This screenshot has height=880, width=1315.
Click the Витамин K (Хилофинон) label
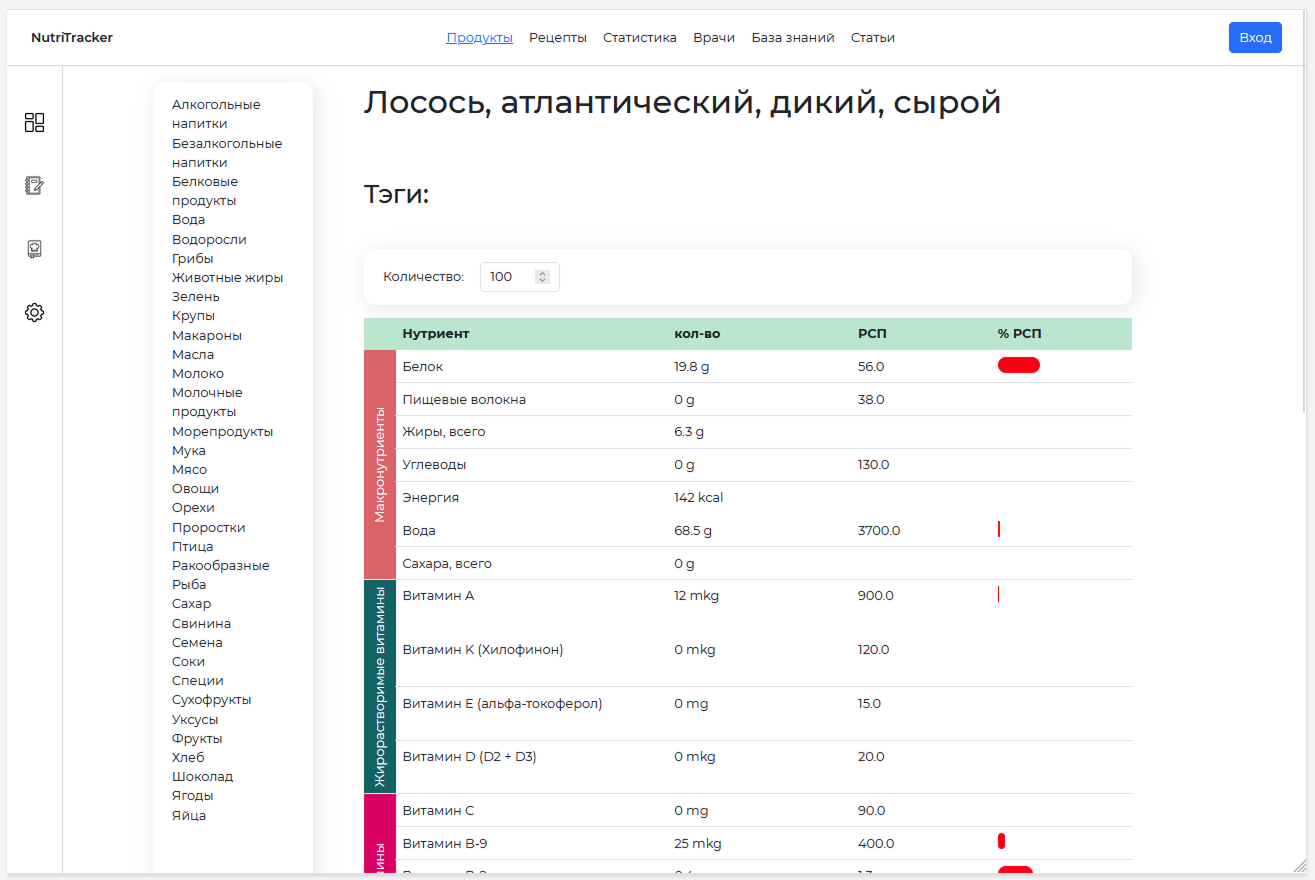click(483, 650)
